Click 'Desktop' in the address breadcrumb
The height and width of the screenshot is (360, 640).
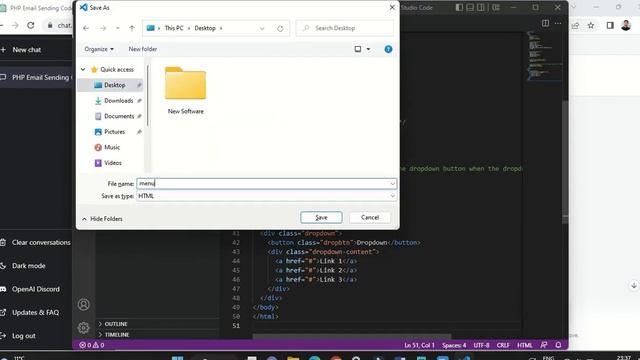pos(205,28)
